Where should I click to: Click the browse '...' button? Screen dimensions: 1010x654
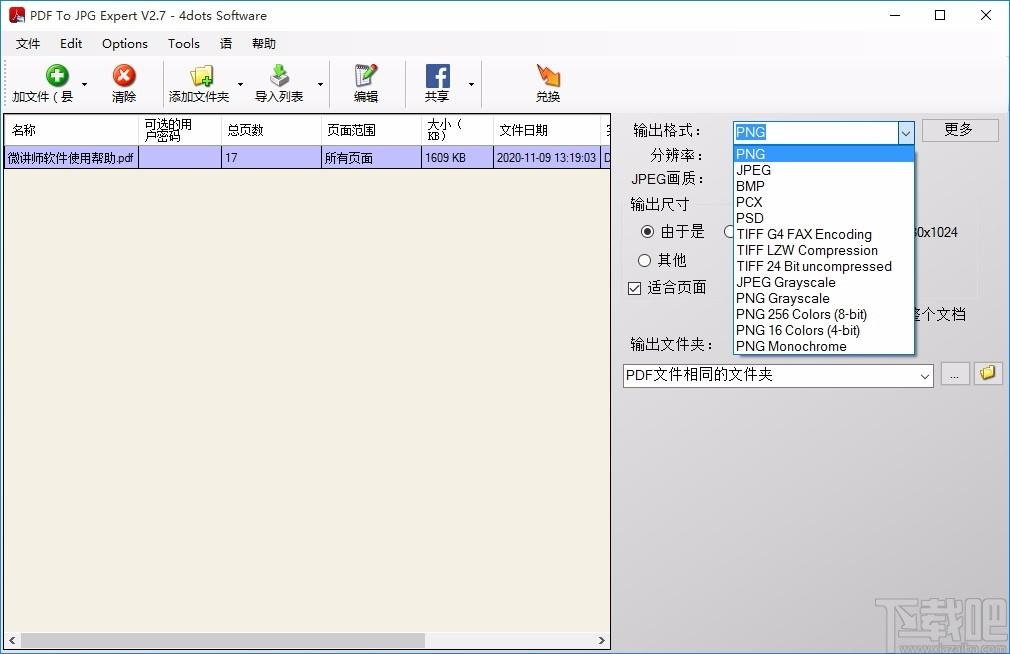coord(955,374)
